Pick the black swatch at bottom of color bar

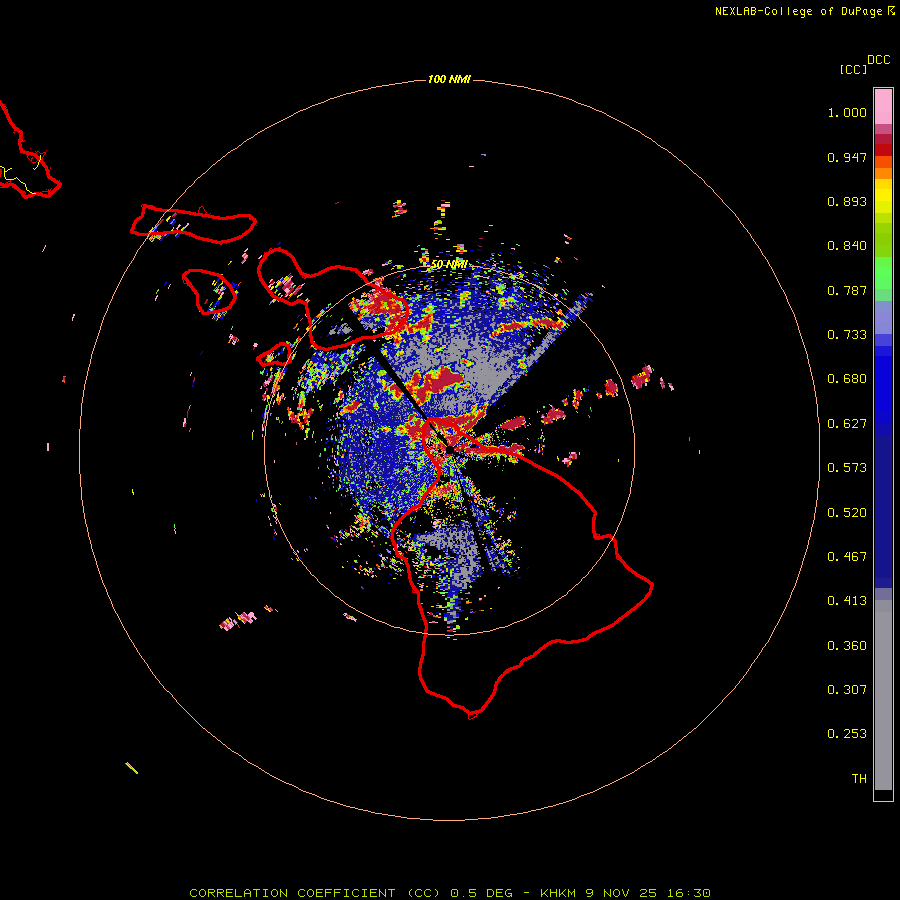[x=883, y=794]
